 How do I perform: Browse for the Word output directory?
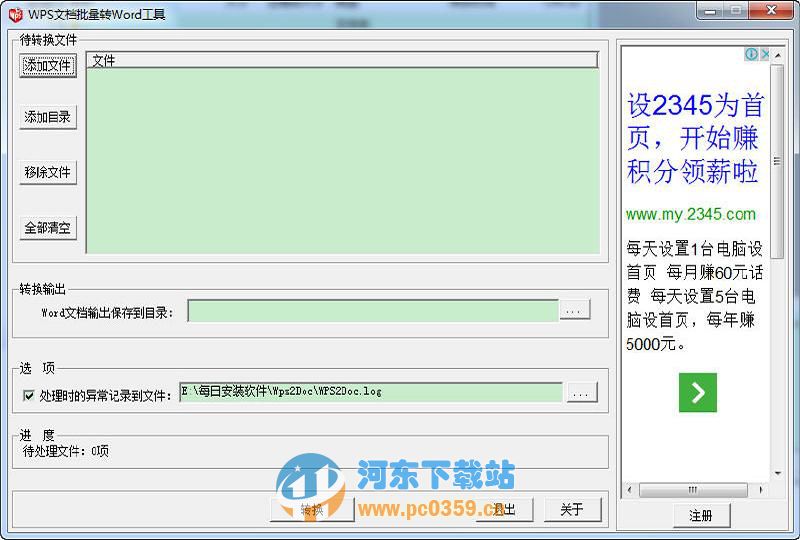(575, 310)
